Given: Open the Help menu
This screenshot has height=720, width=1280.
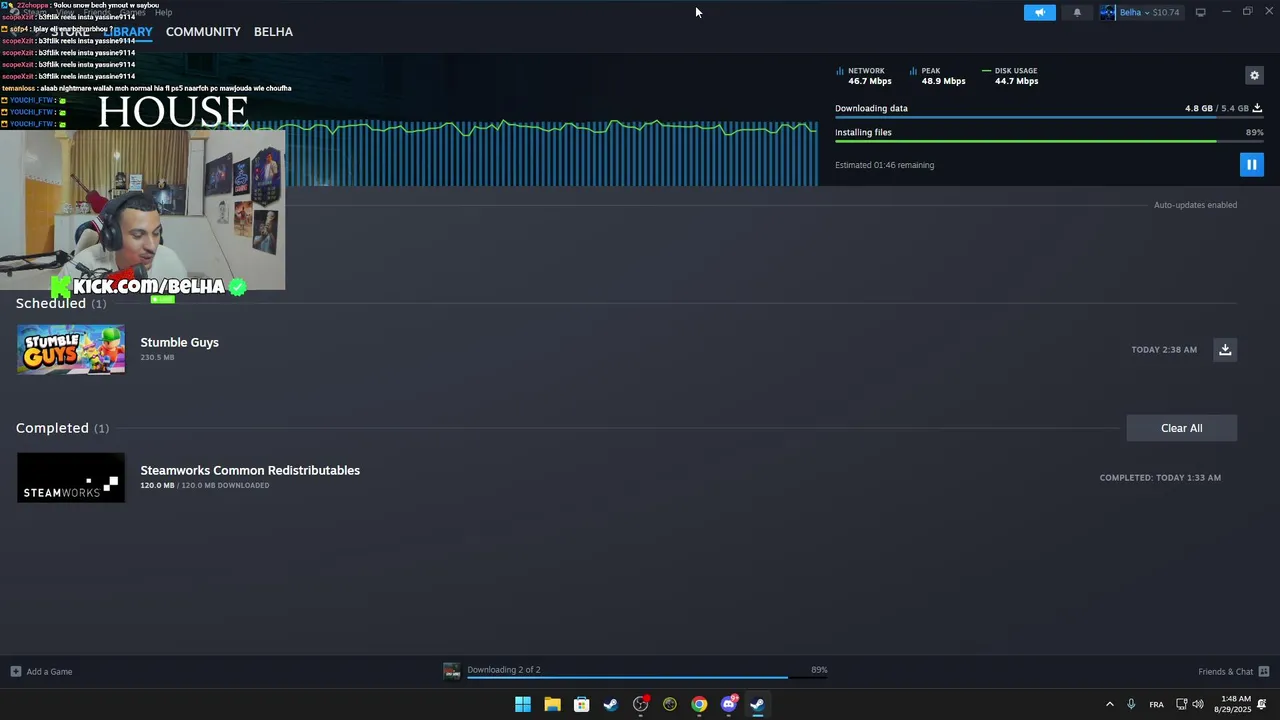Looking at the screenshot, I should click(164, 12).
